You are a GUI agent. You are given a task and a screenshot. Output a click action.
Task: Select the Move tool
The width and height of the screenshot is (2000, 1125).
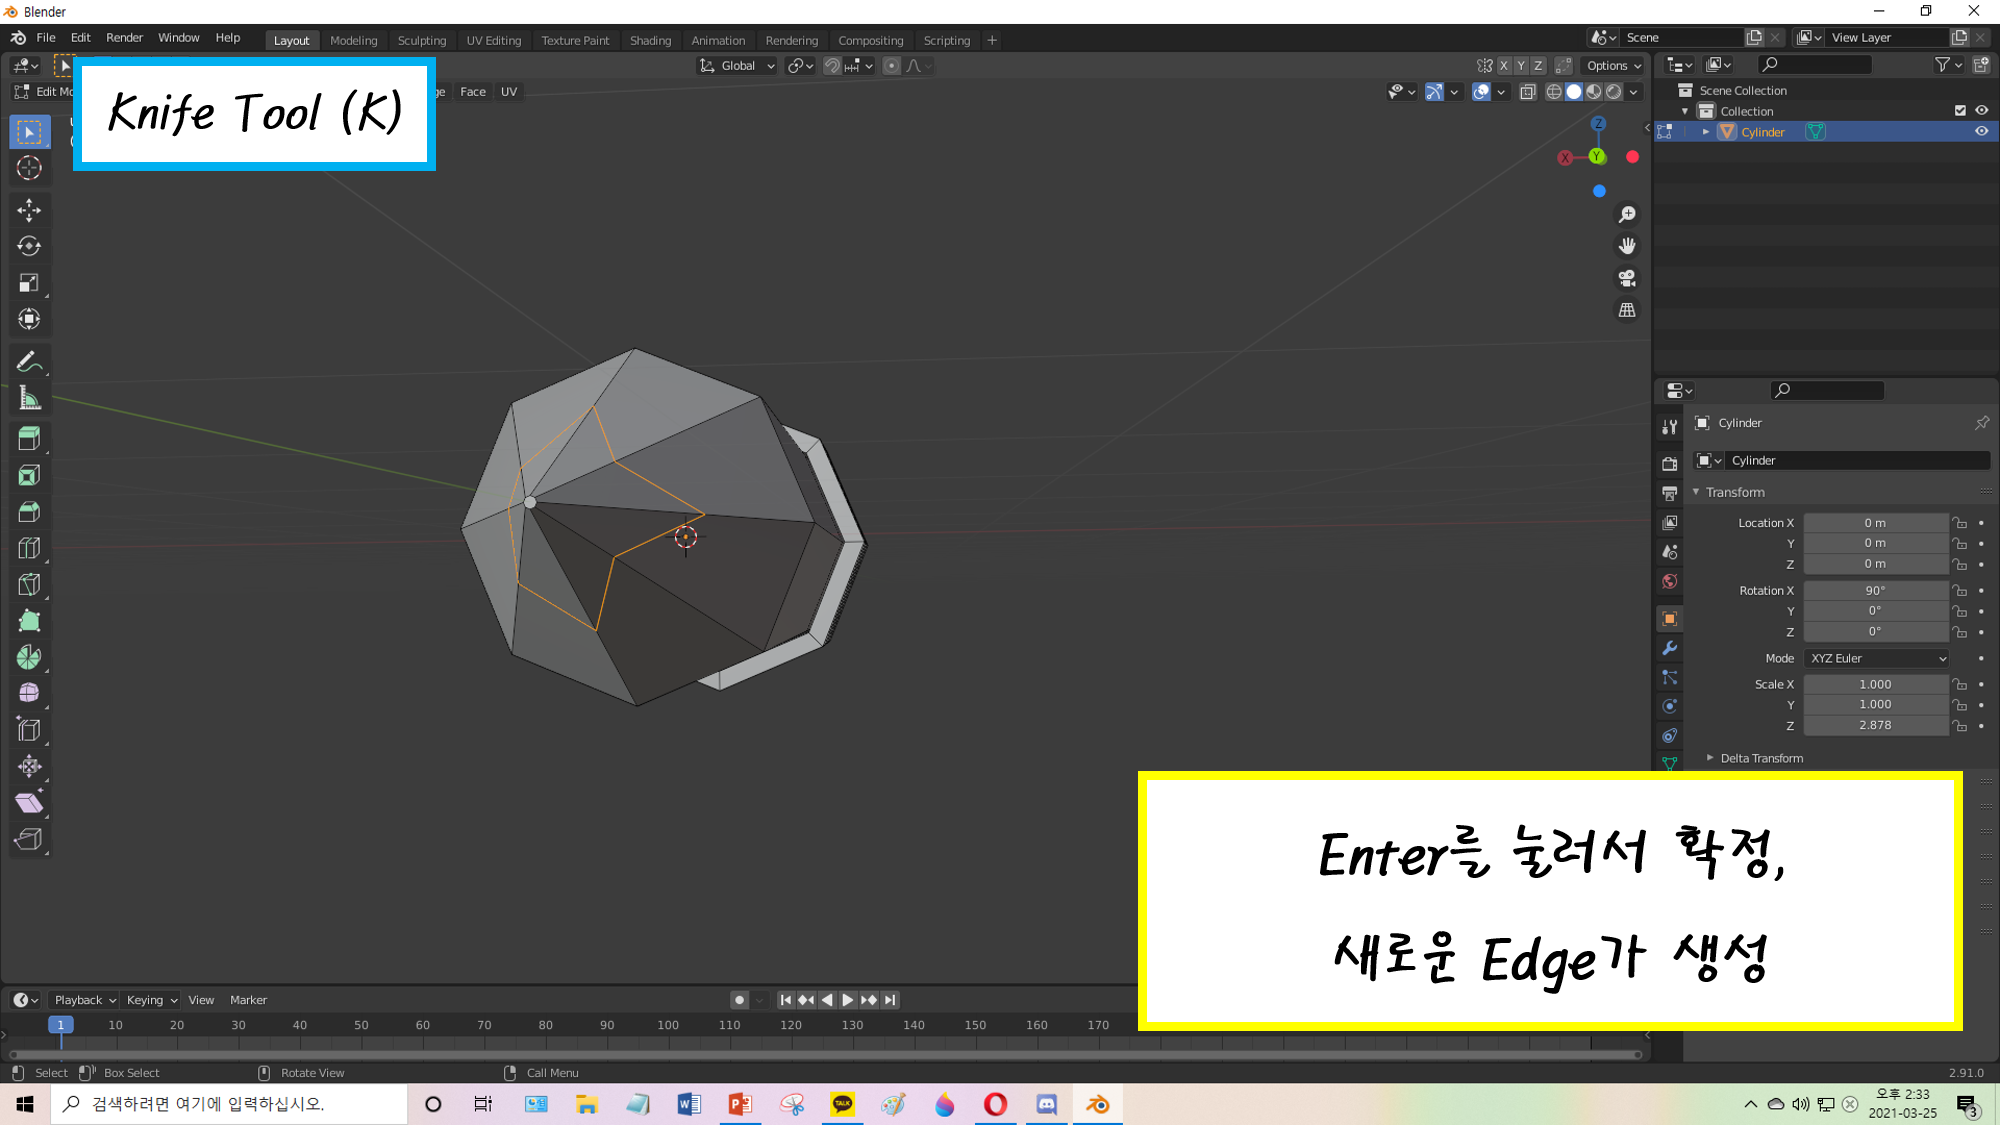point(29,209)
